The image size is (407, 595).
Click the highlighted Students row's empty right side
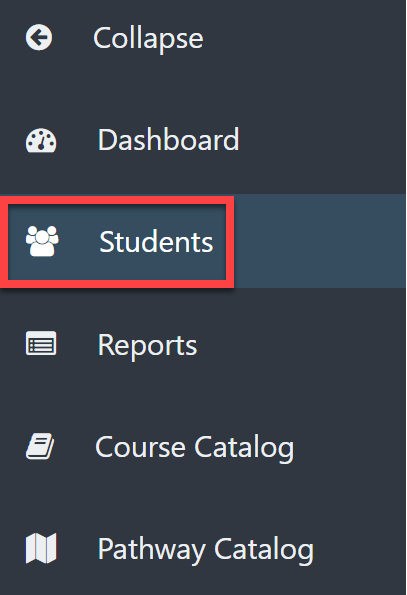tap(319, 241)
